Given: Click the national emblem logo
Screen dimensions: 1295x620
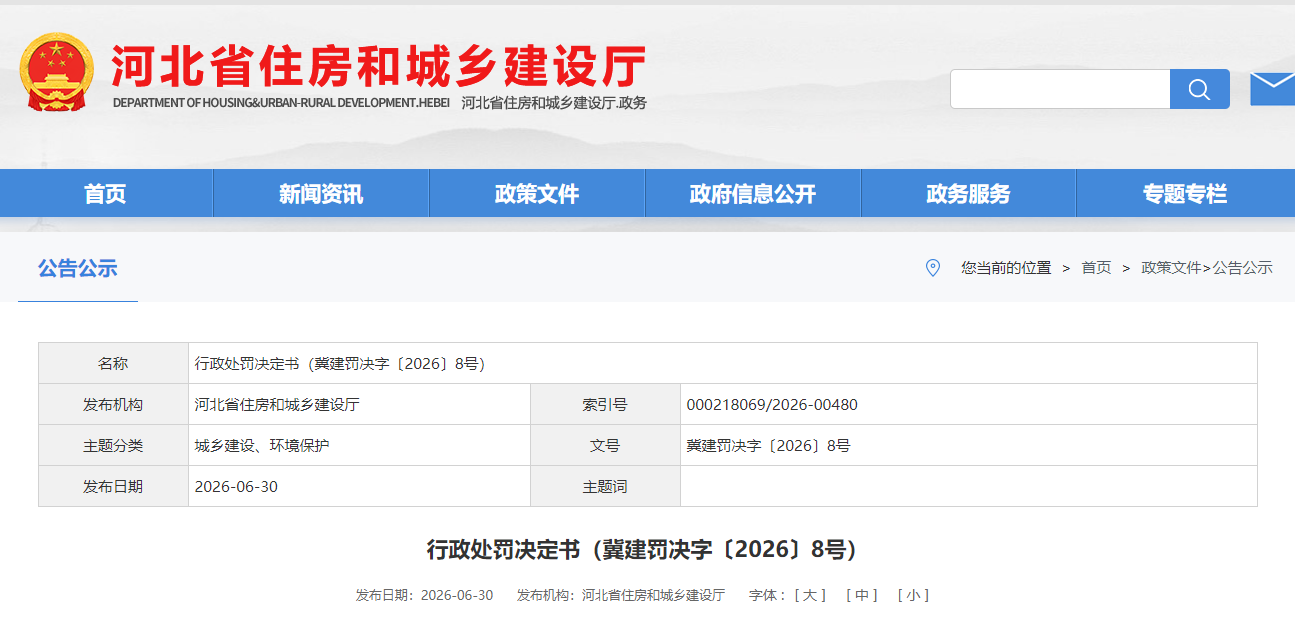Looking at the screenshot, I should click(57, 72).
